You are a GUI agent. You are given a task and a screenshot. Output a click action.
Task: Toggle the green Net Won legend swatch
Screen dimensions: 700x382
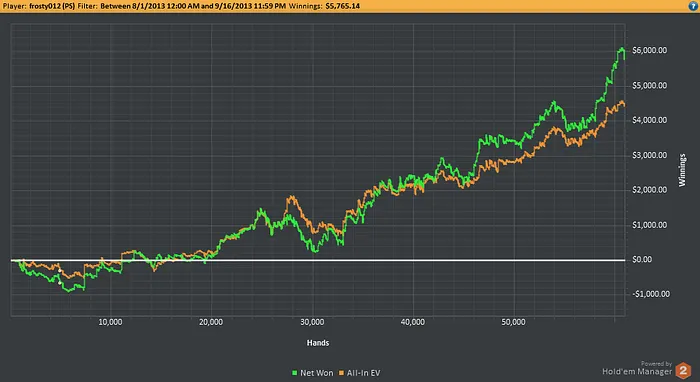click(x=294, y=373)
